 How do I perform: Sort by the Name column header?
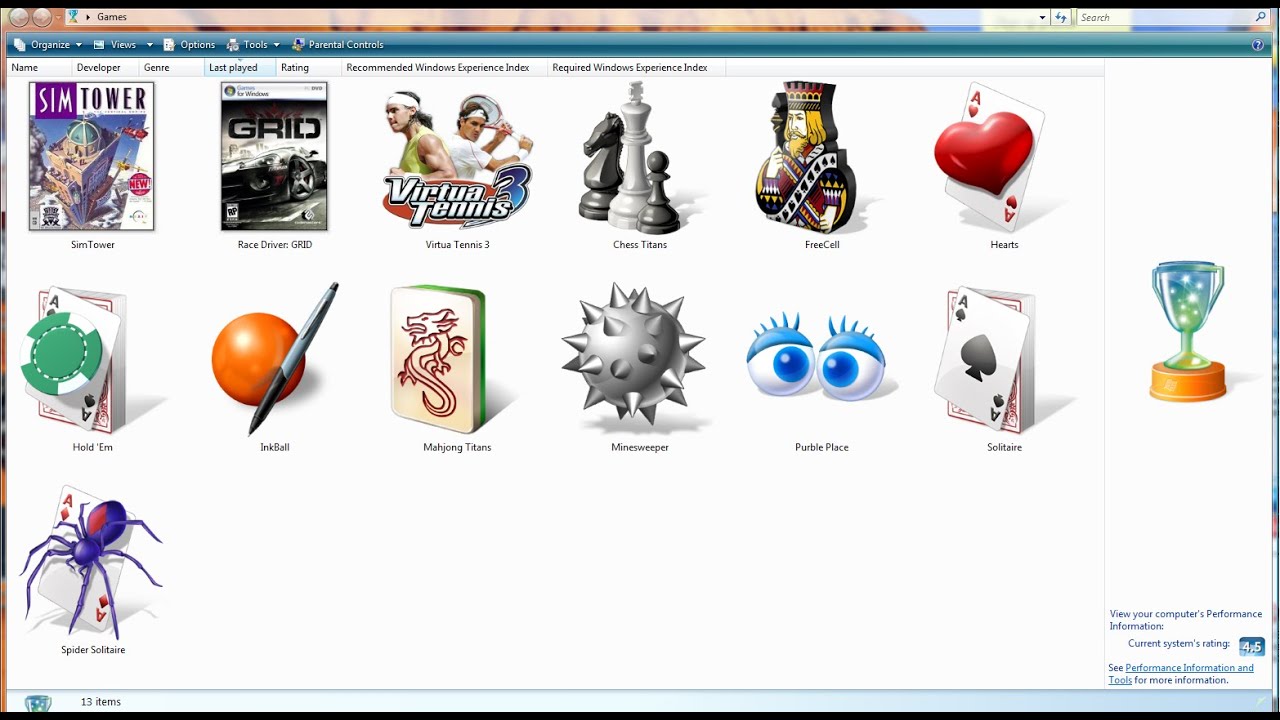click(39, 68)
